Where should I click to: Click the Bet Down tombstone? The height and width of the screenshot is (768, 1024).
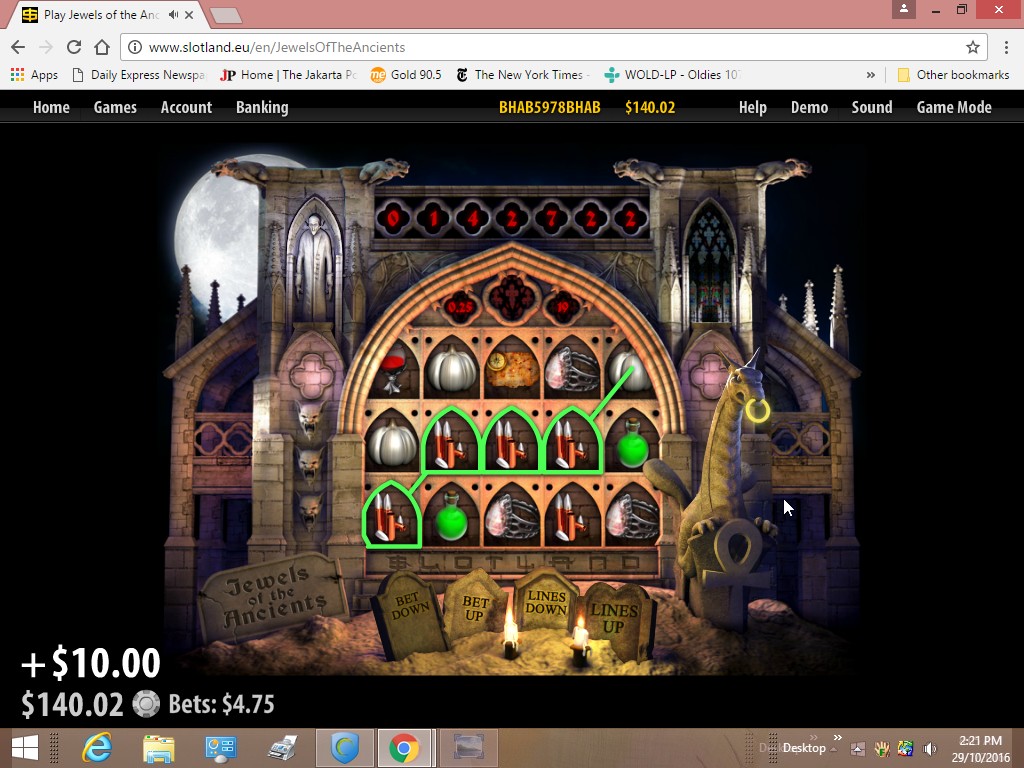pos(409,614)
